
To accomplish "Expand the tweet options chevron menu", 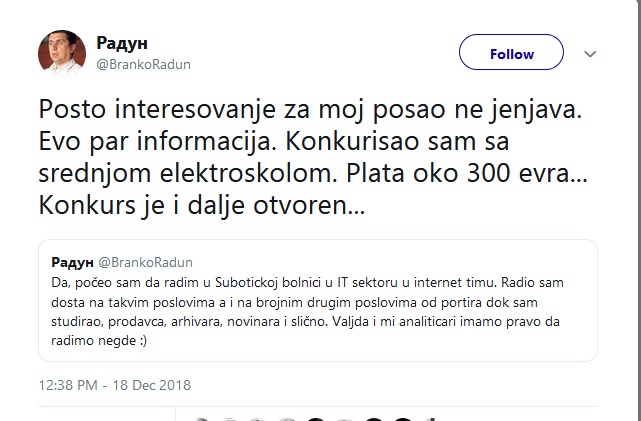I will 590,54.
